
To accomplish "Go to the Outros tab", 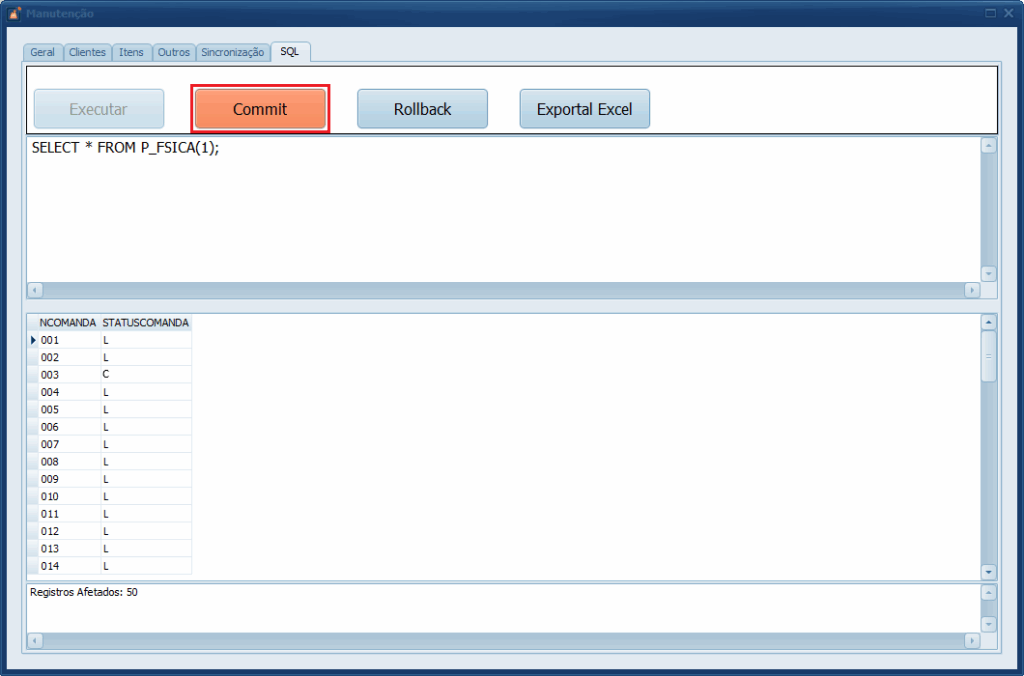I will point(173,52).
